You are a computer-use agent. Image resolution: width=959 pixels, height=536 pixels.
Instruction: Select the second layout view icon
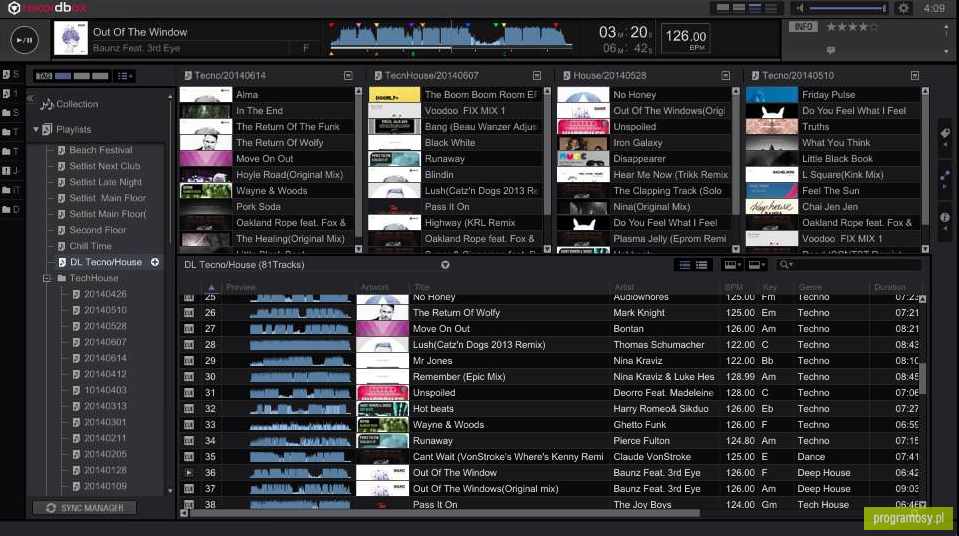pyautogui.click(x=739, y=8)
